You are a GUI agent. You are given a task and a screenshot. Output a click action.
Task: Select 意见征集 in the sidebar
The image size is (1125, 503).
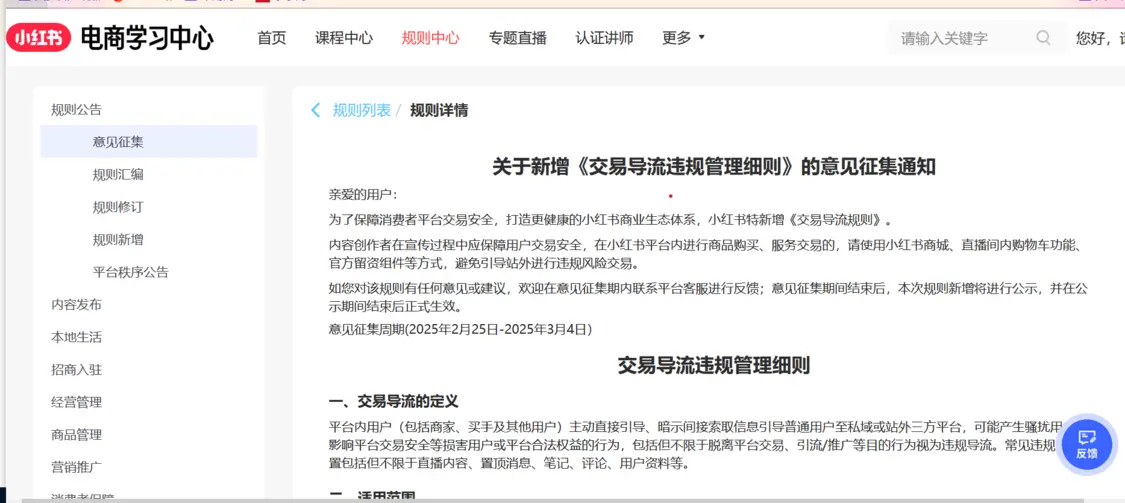[149, 142]
